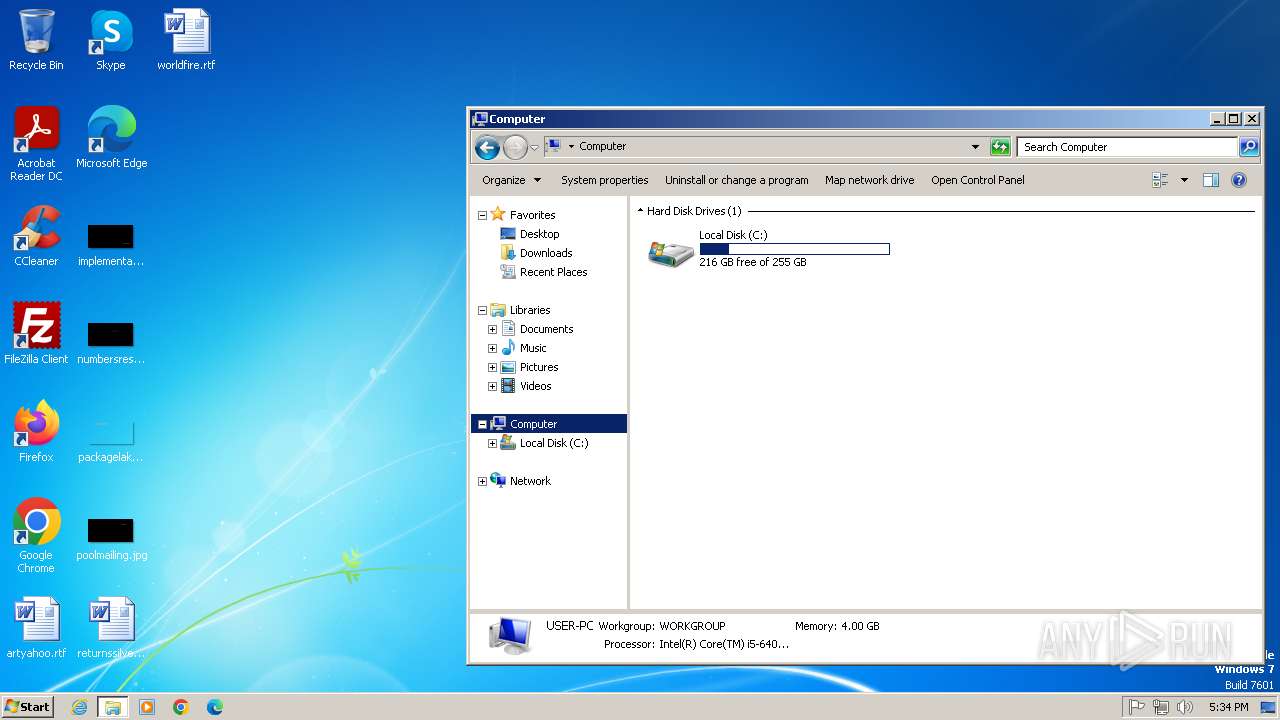1280x720 pixels.
Task: Go back with the Explorer back arrow
Action: pos(487,147)
